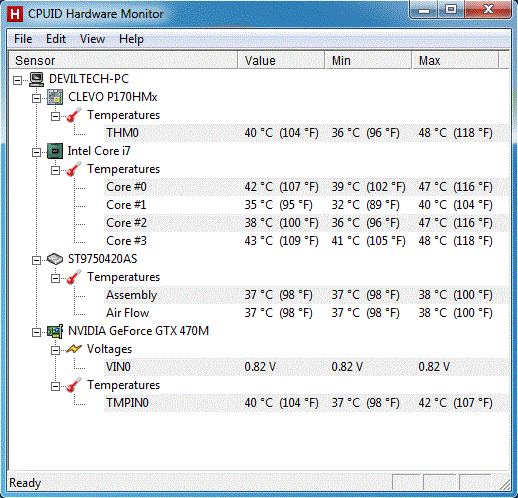518x498 pixels.
Task: Open the View menu
Action: pyautogui.click(x=92, y=39)
